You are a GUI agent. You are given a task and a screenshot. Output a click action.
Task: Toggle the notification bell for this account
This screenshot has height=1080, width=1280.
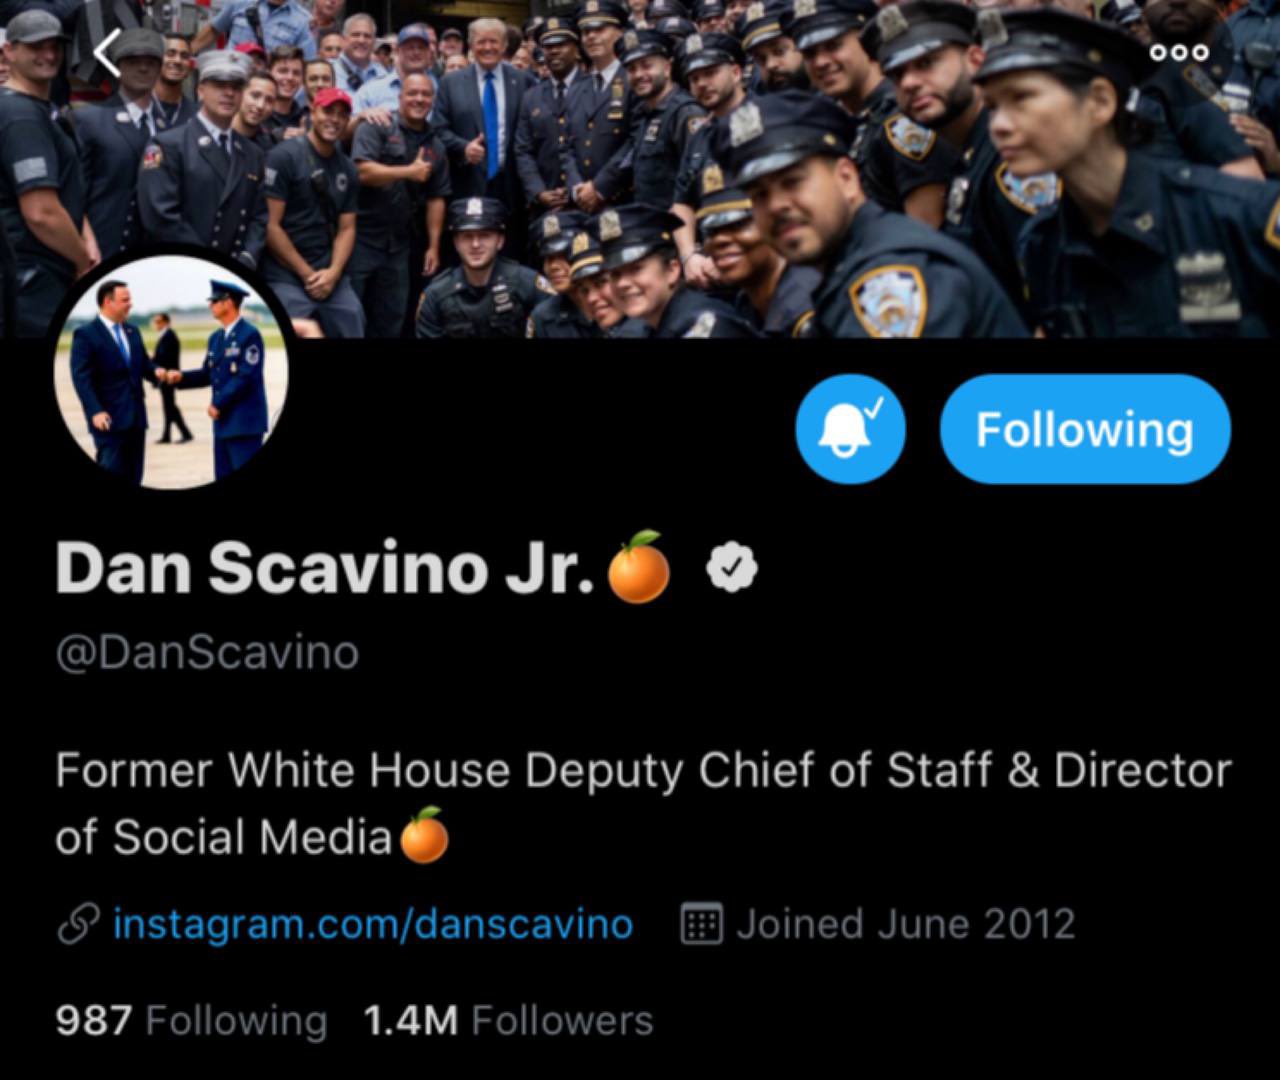pyautogui.click(x=850, y=429)
